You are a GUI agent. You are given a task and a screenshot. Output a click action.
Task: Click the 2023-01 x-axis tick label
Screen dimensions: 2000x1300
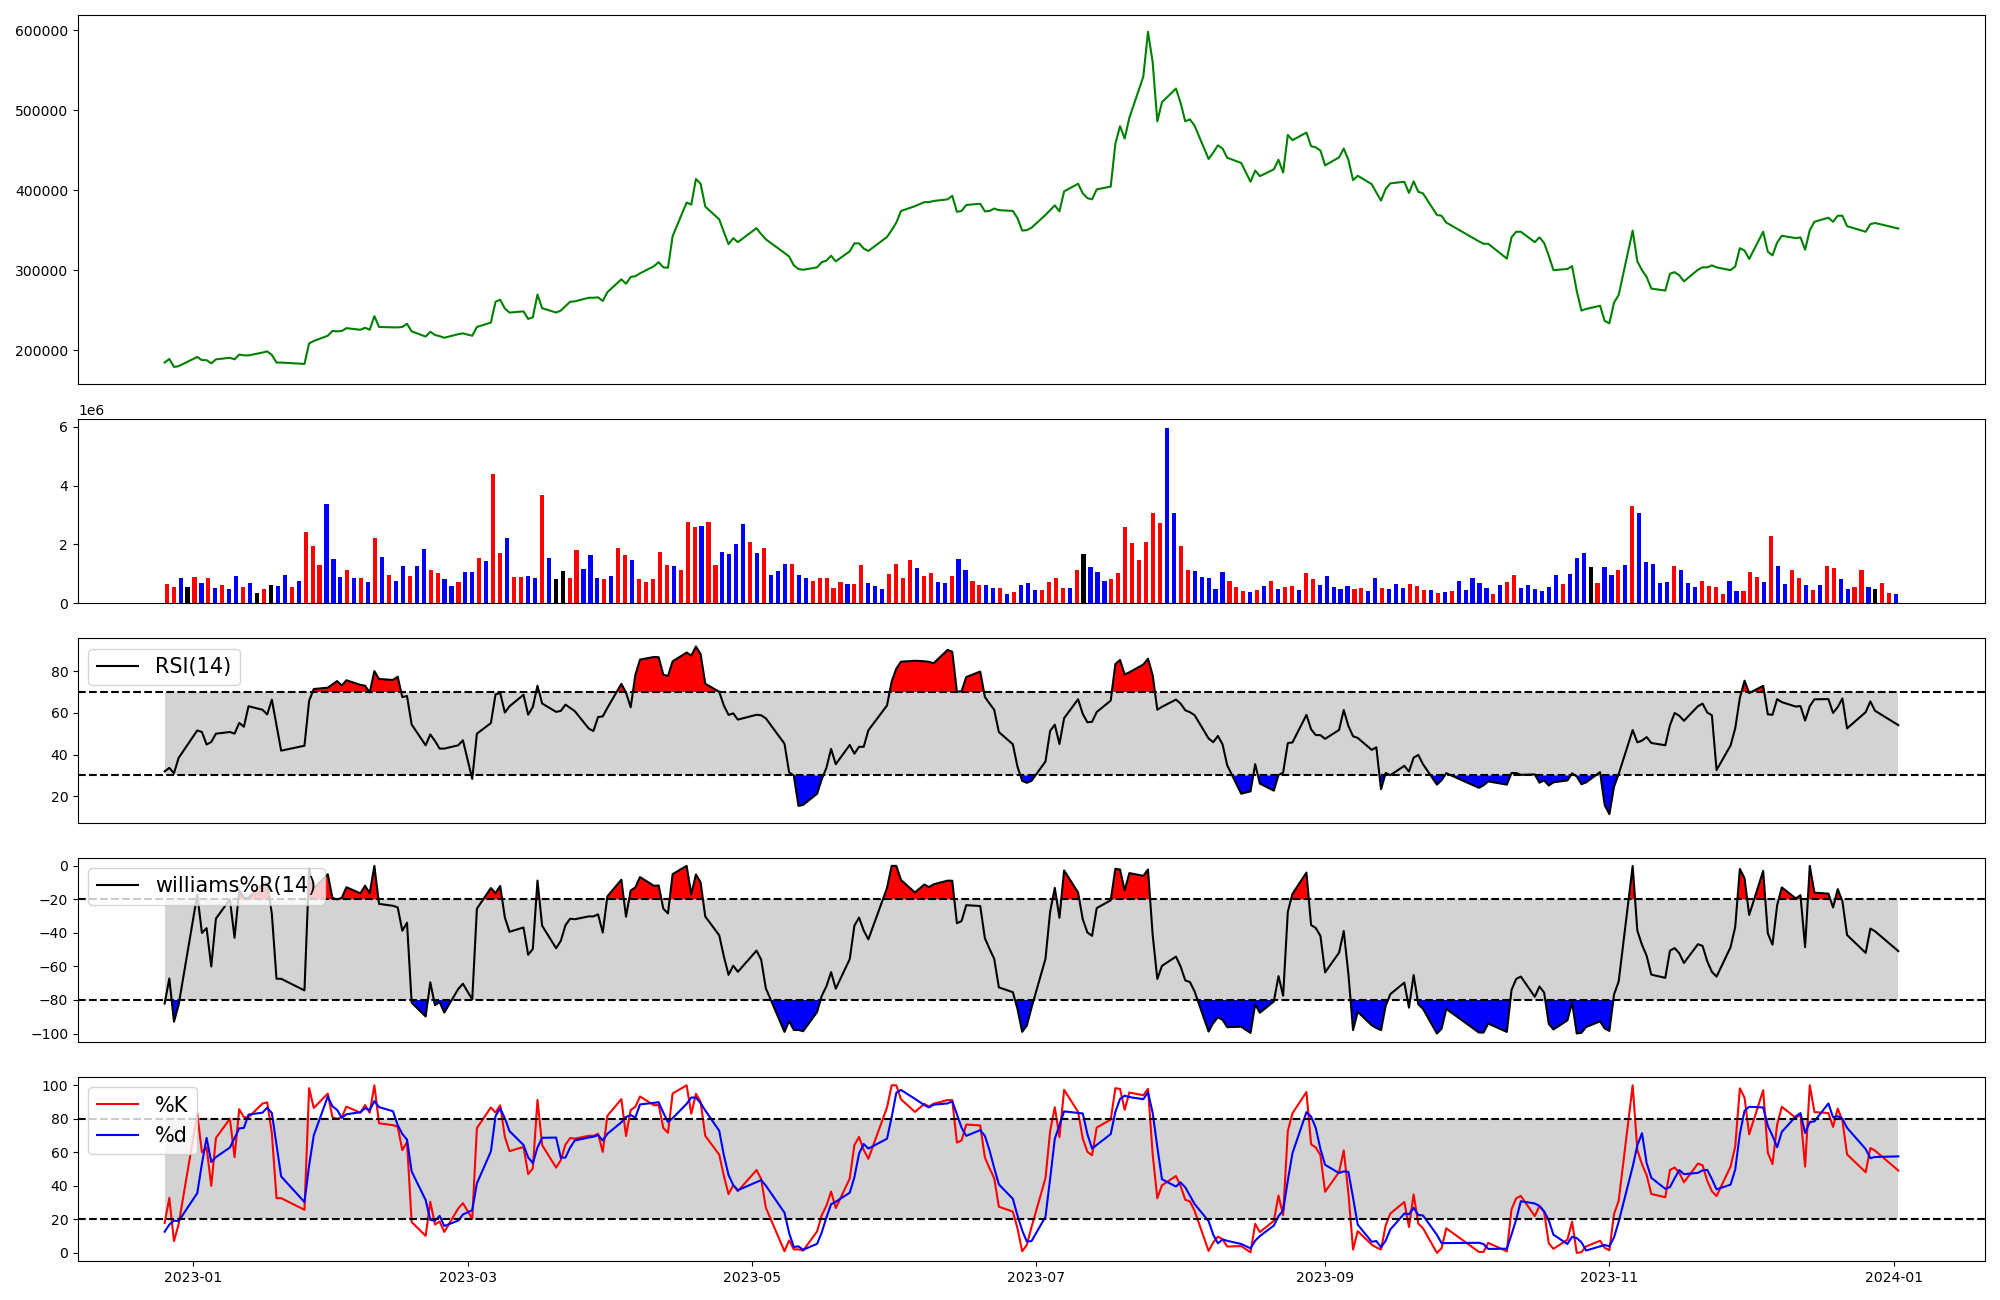192,1277
